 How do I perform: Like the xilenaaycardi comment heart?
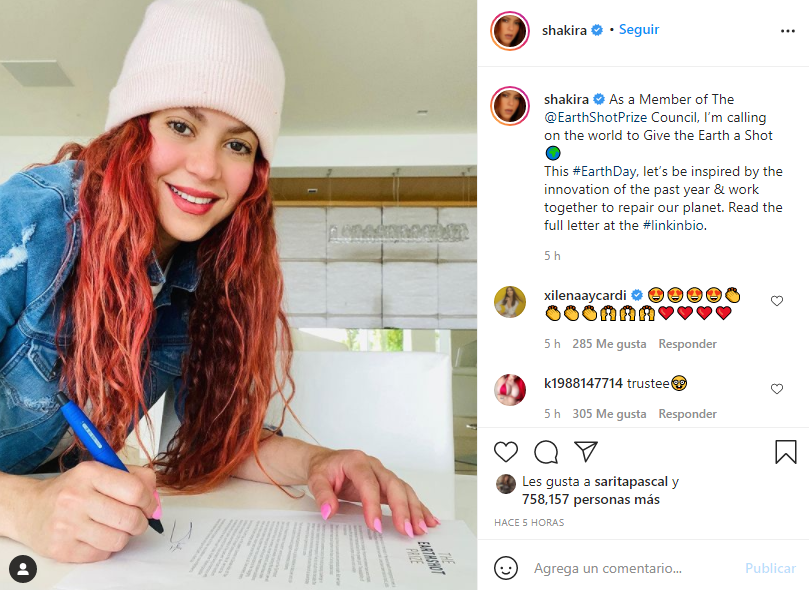[776, 301]
